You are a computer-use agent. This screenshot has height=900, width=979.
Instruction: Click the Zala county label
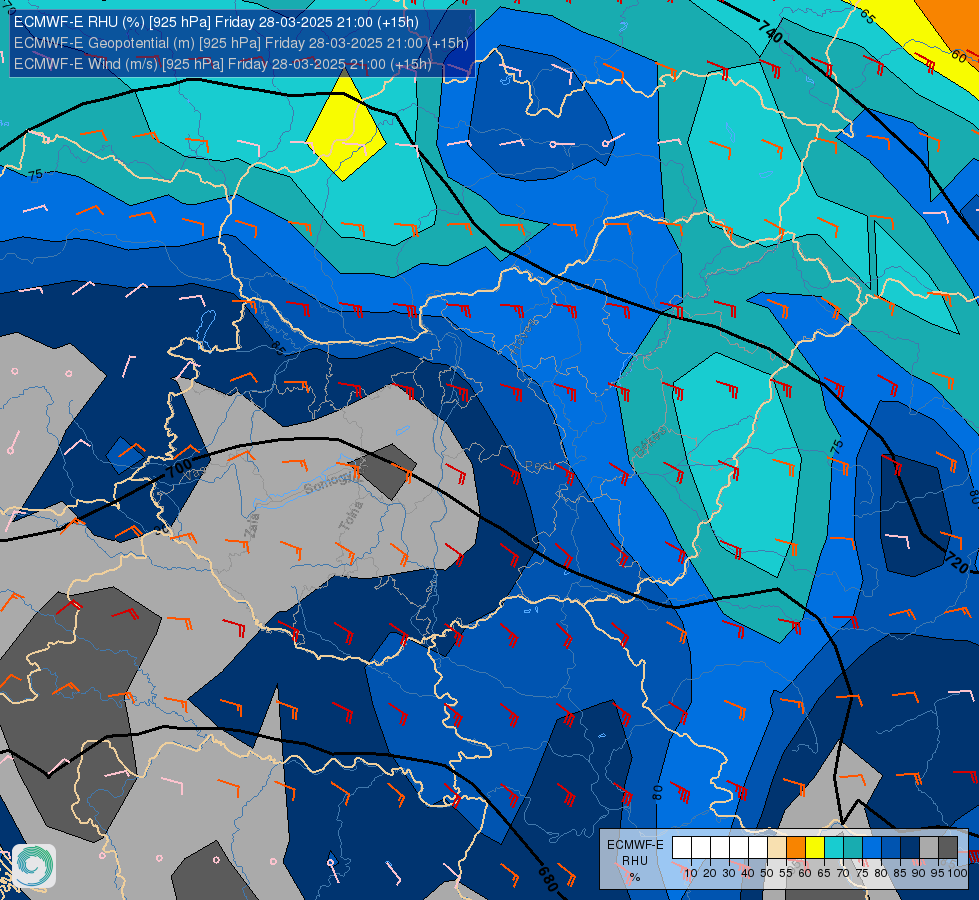coord(252,525)
